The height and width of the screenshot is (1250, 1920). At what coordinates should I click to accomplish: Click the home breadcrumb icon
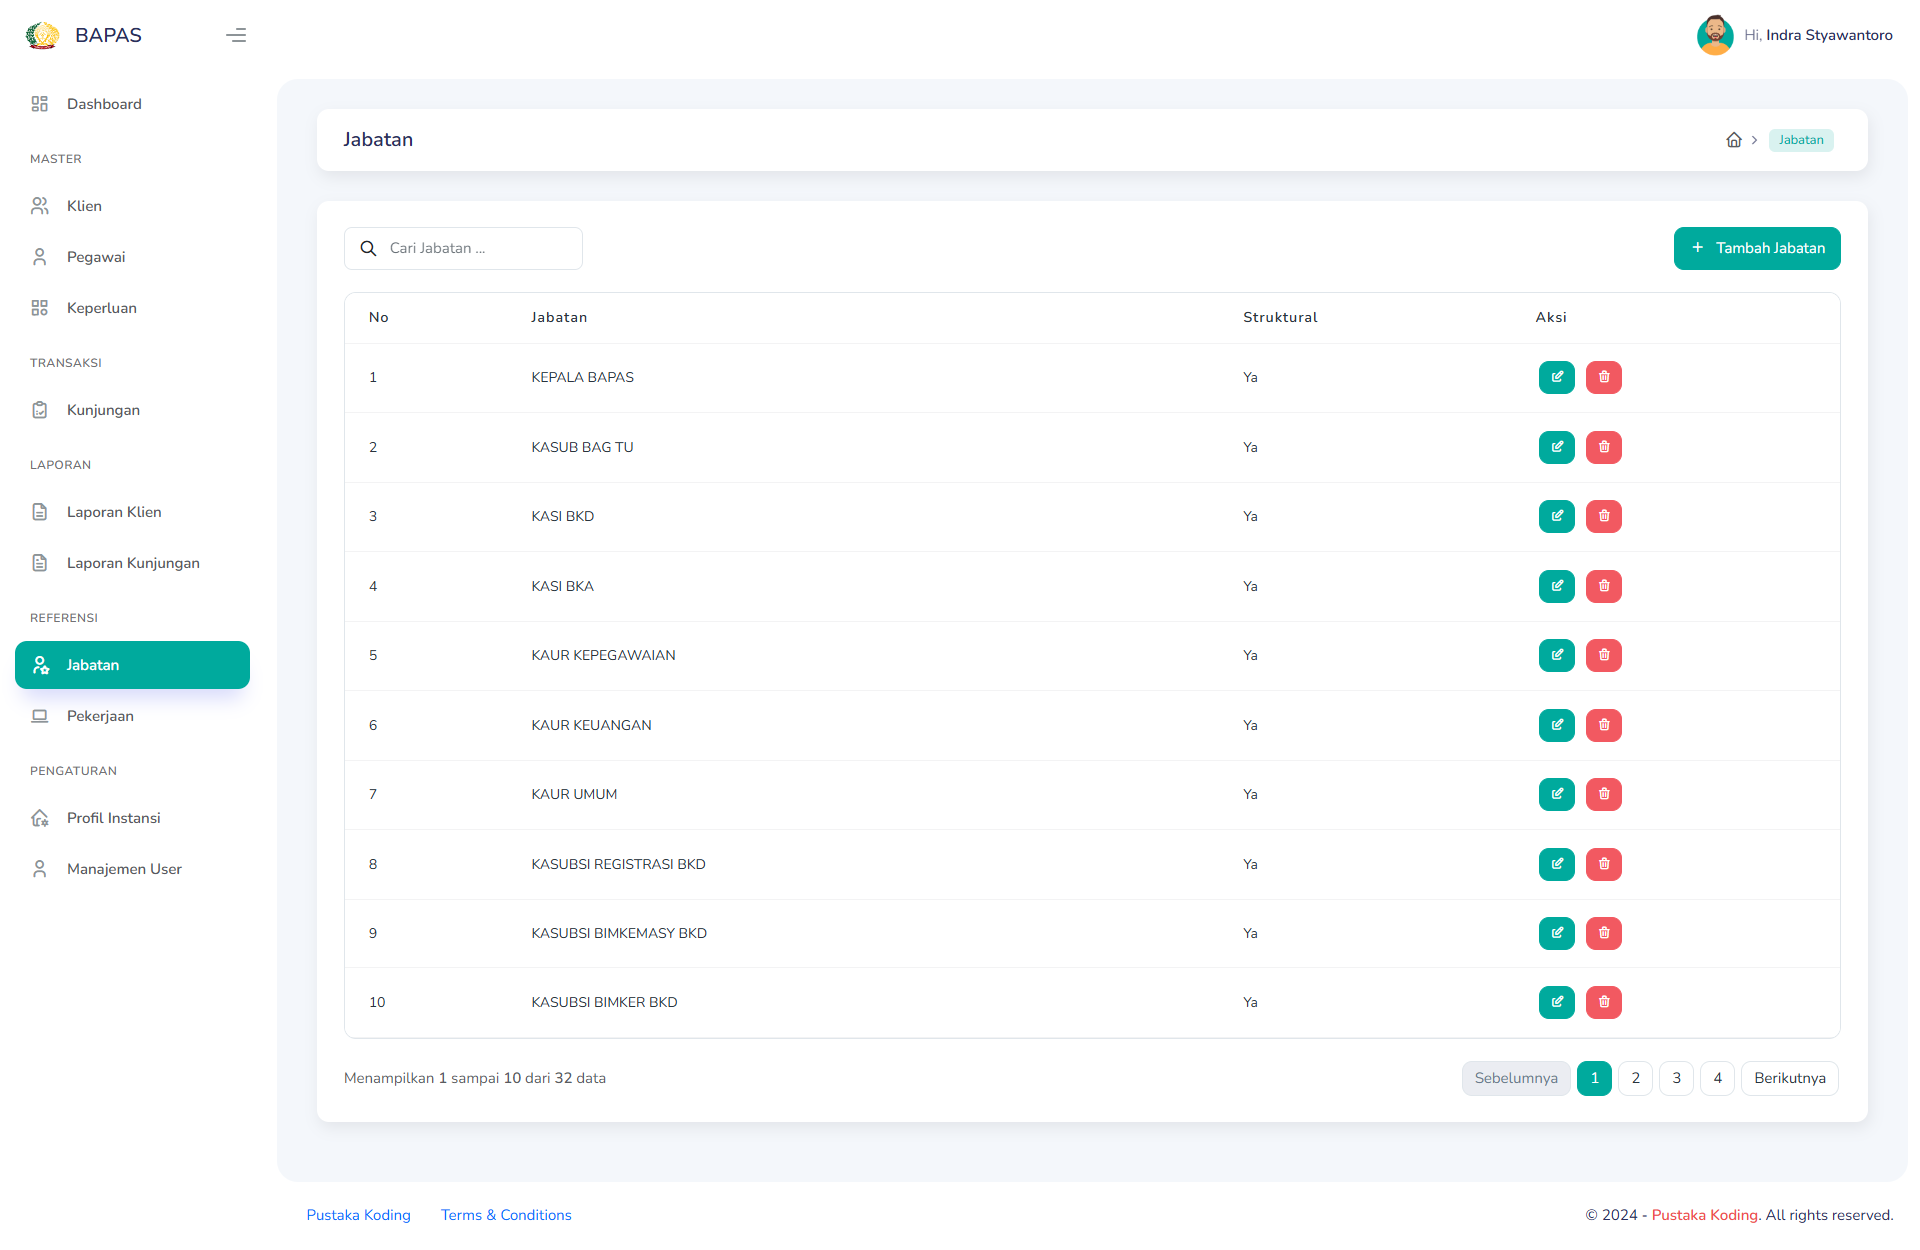point(1734,140)
